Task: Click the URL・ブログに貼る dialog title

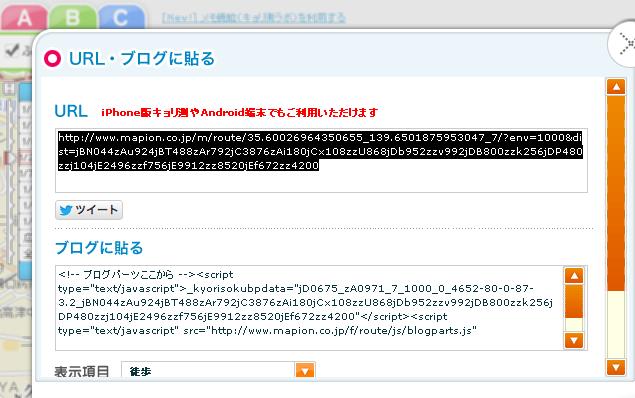Action: tap(142, 58)
